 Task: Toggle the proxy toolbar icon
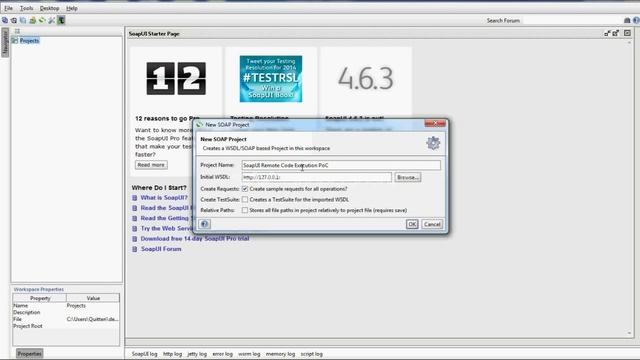coord(61,20)
